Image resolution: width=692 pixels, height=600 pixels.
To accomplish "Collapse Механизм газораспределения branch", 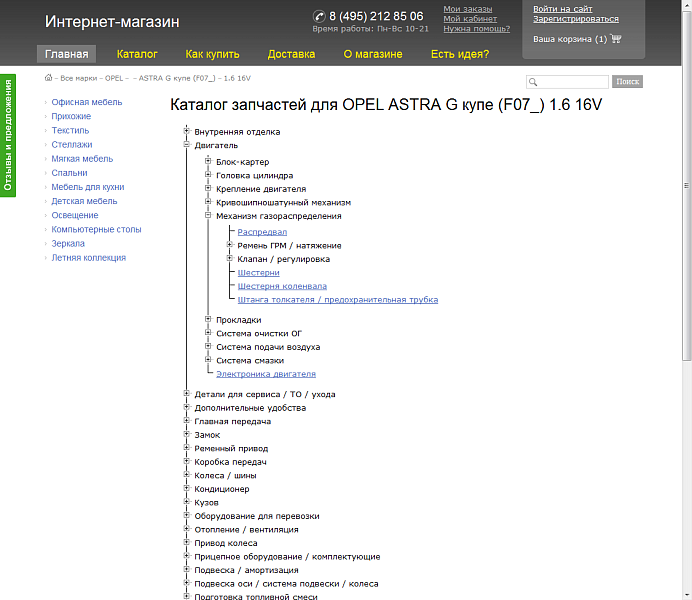I will click(x=208, y=215).
